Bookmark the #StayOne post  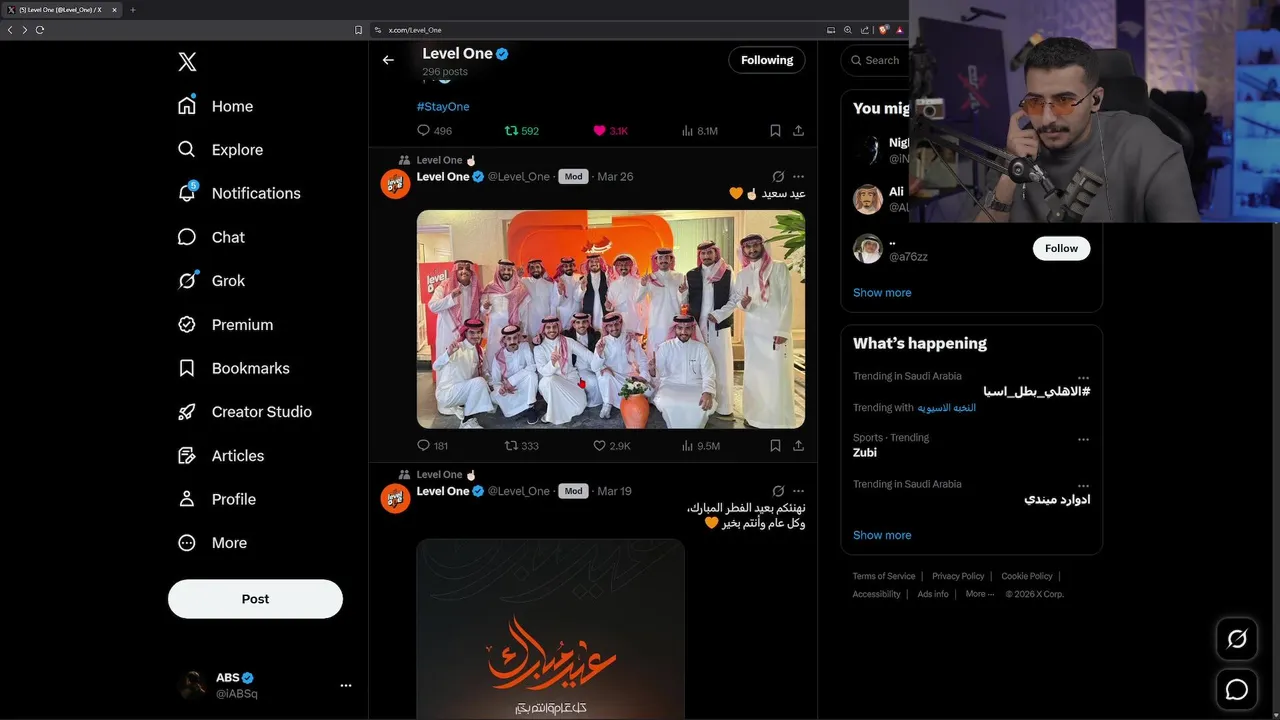775,131
